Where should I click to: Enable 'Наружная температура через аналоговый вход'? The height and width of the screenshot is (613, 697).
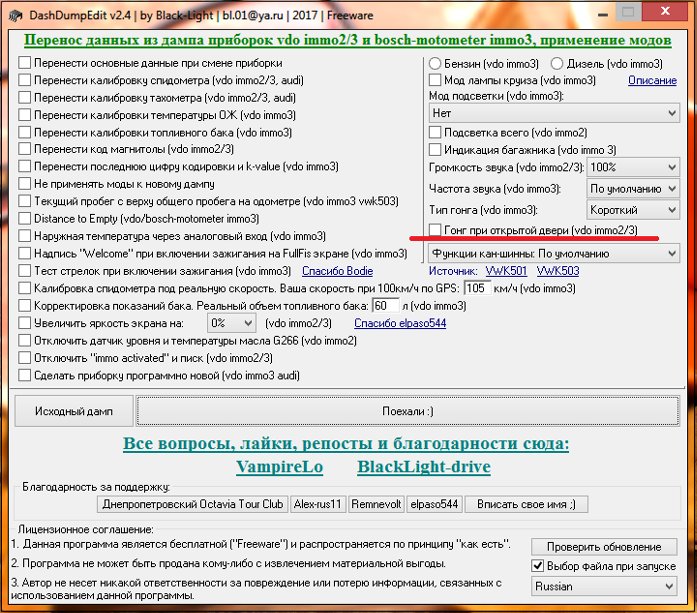click(x=24, y=236)
